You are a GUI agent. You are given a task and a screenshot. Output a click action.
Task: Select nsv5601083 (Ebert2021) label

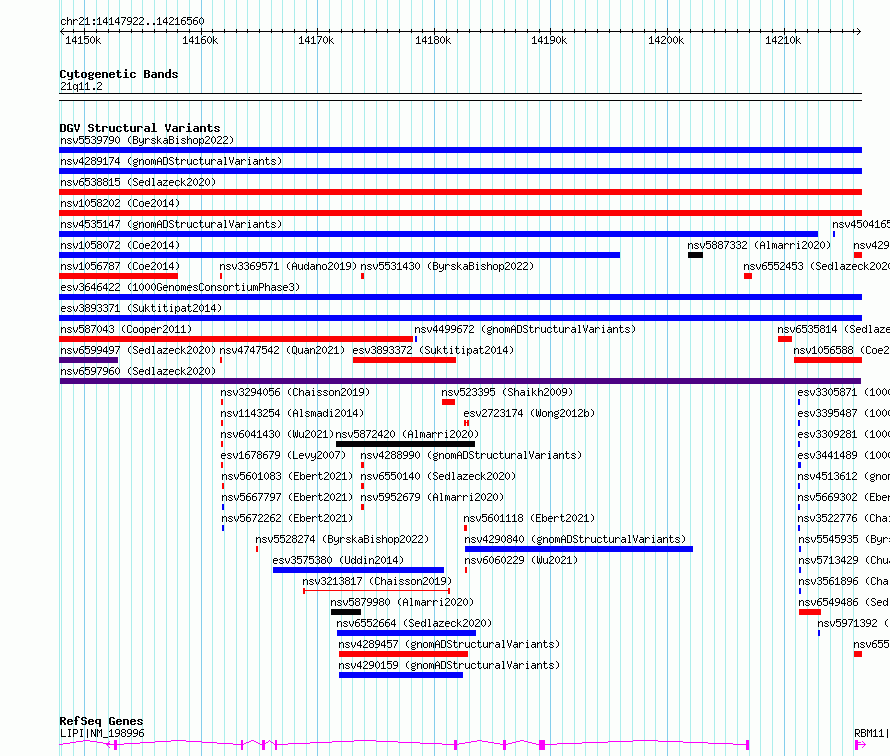pos(287,476)
